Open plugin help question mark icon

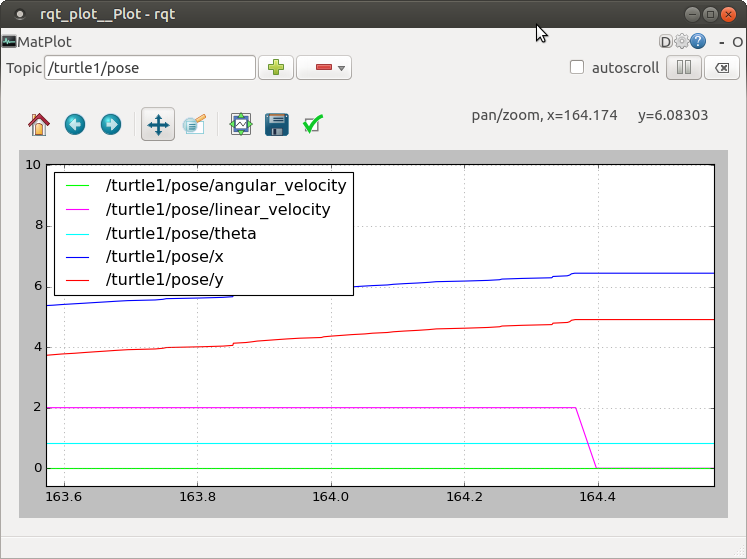tap(698, 41)
